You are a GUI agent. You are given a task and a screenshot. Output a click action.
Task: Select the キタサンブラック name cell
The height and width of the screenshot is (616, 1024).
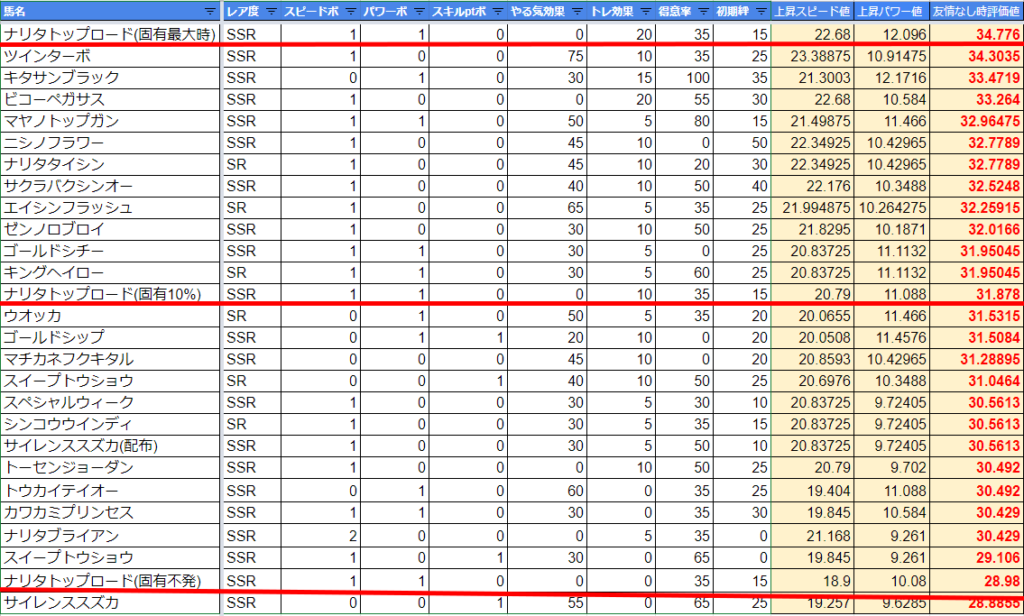(110, 78)
